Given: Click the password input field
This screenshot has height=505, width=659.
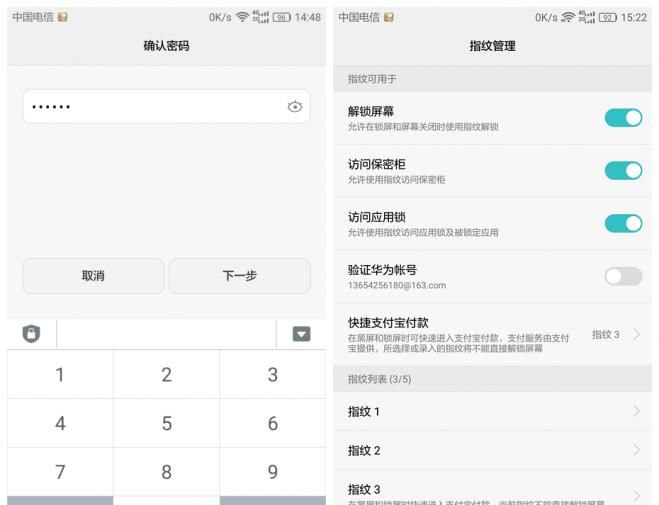Looking at the screenshot, I should (166, 106).
